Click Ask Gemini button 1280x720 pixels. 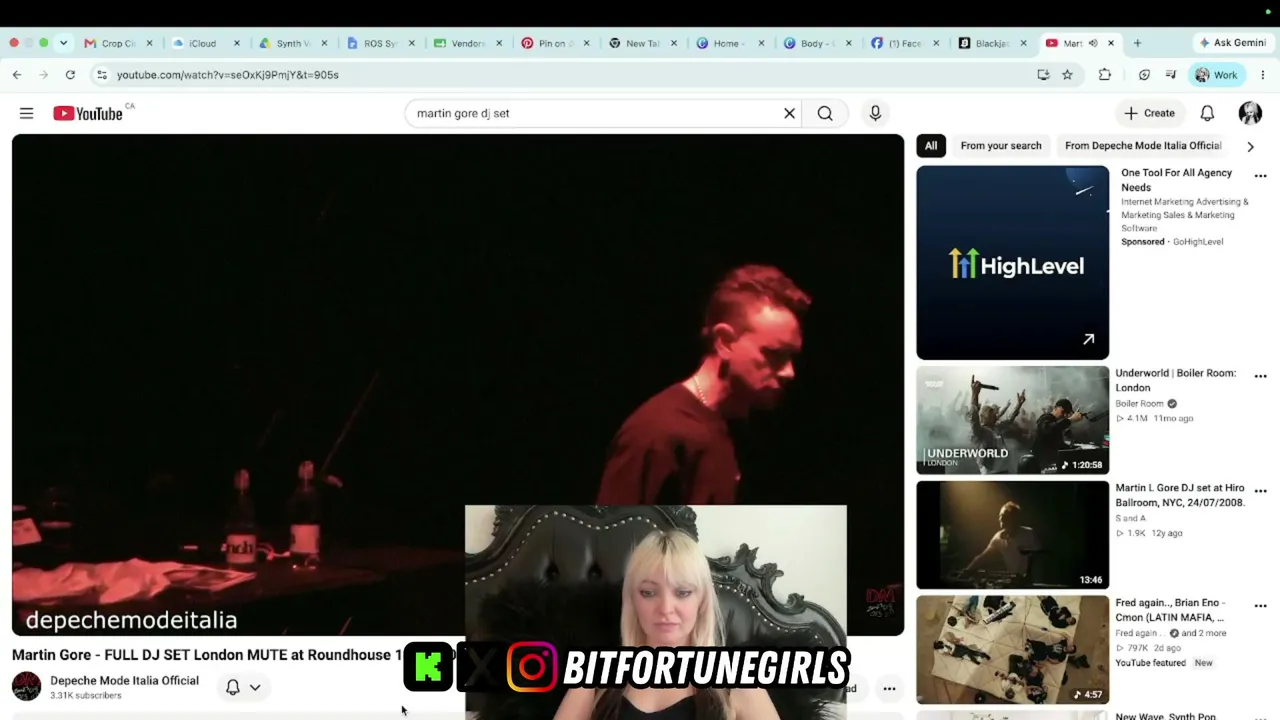(x=1232, y=43)
